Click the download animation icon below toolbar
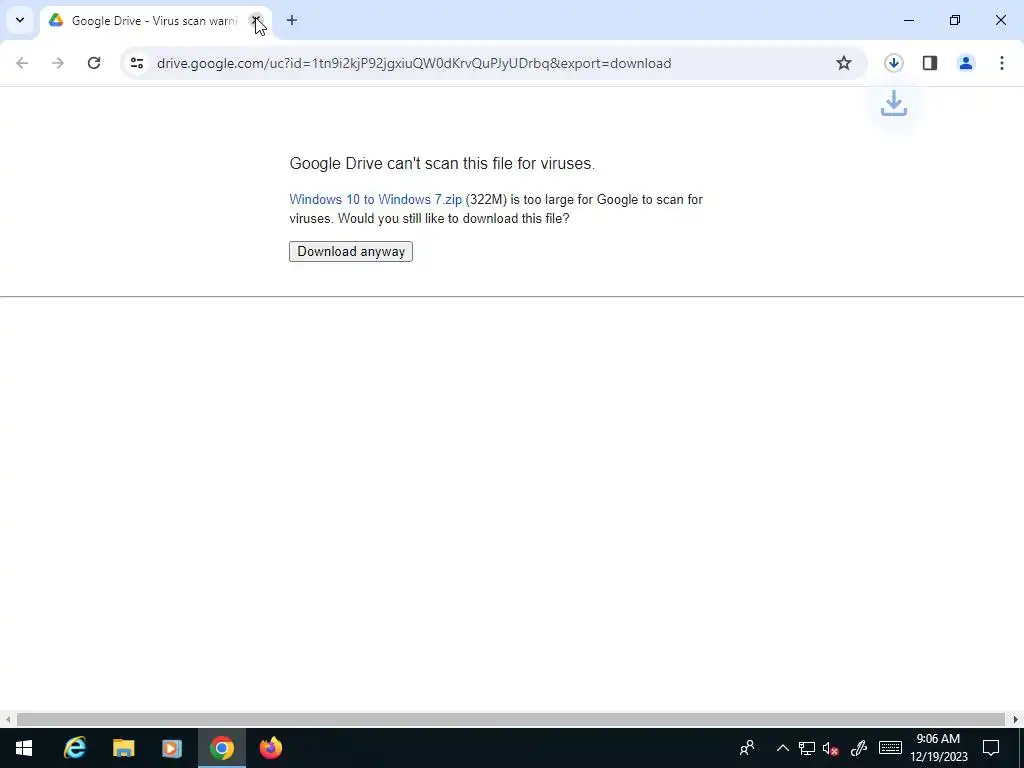Image resolution: width=1024 pixels, height=768 pixels. click(x=894, y=104)
